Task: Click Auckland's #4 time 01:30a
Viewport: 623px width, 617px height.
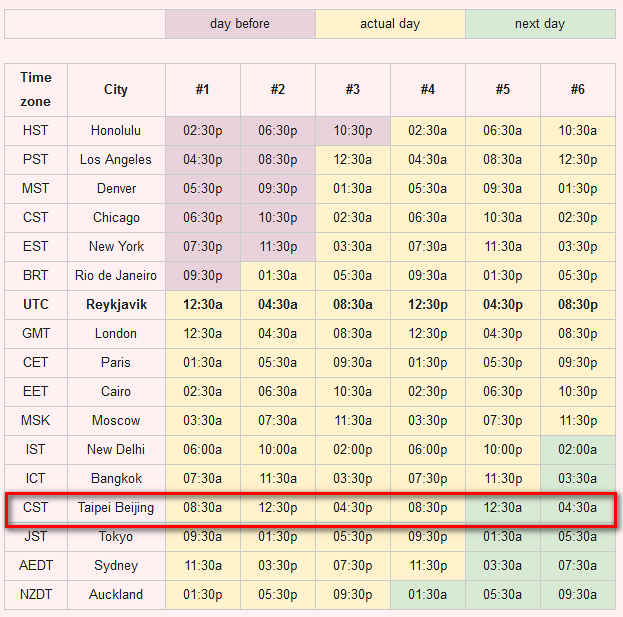Action: point(428,594)
